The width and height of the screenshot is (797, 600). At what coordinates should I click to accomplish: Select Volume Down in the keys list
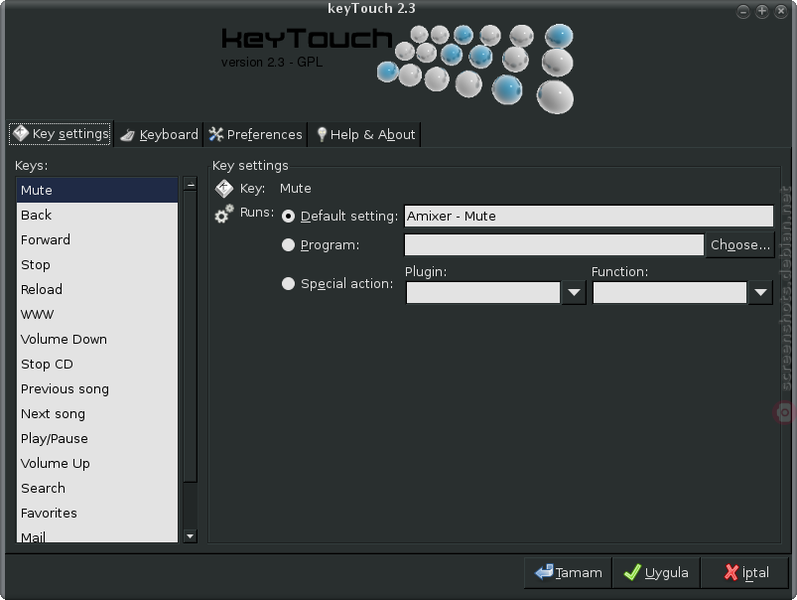[x=97, y=339]
